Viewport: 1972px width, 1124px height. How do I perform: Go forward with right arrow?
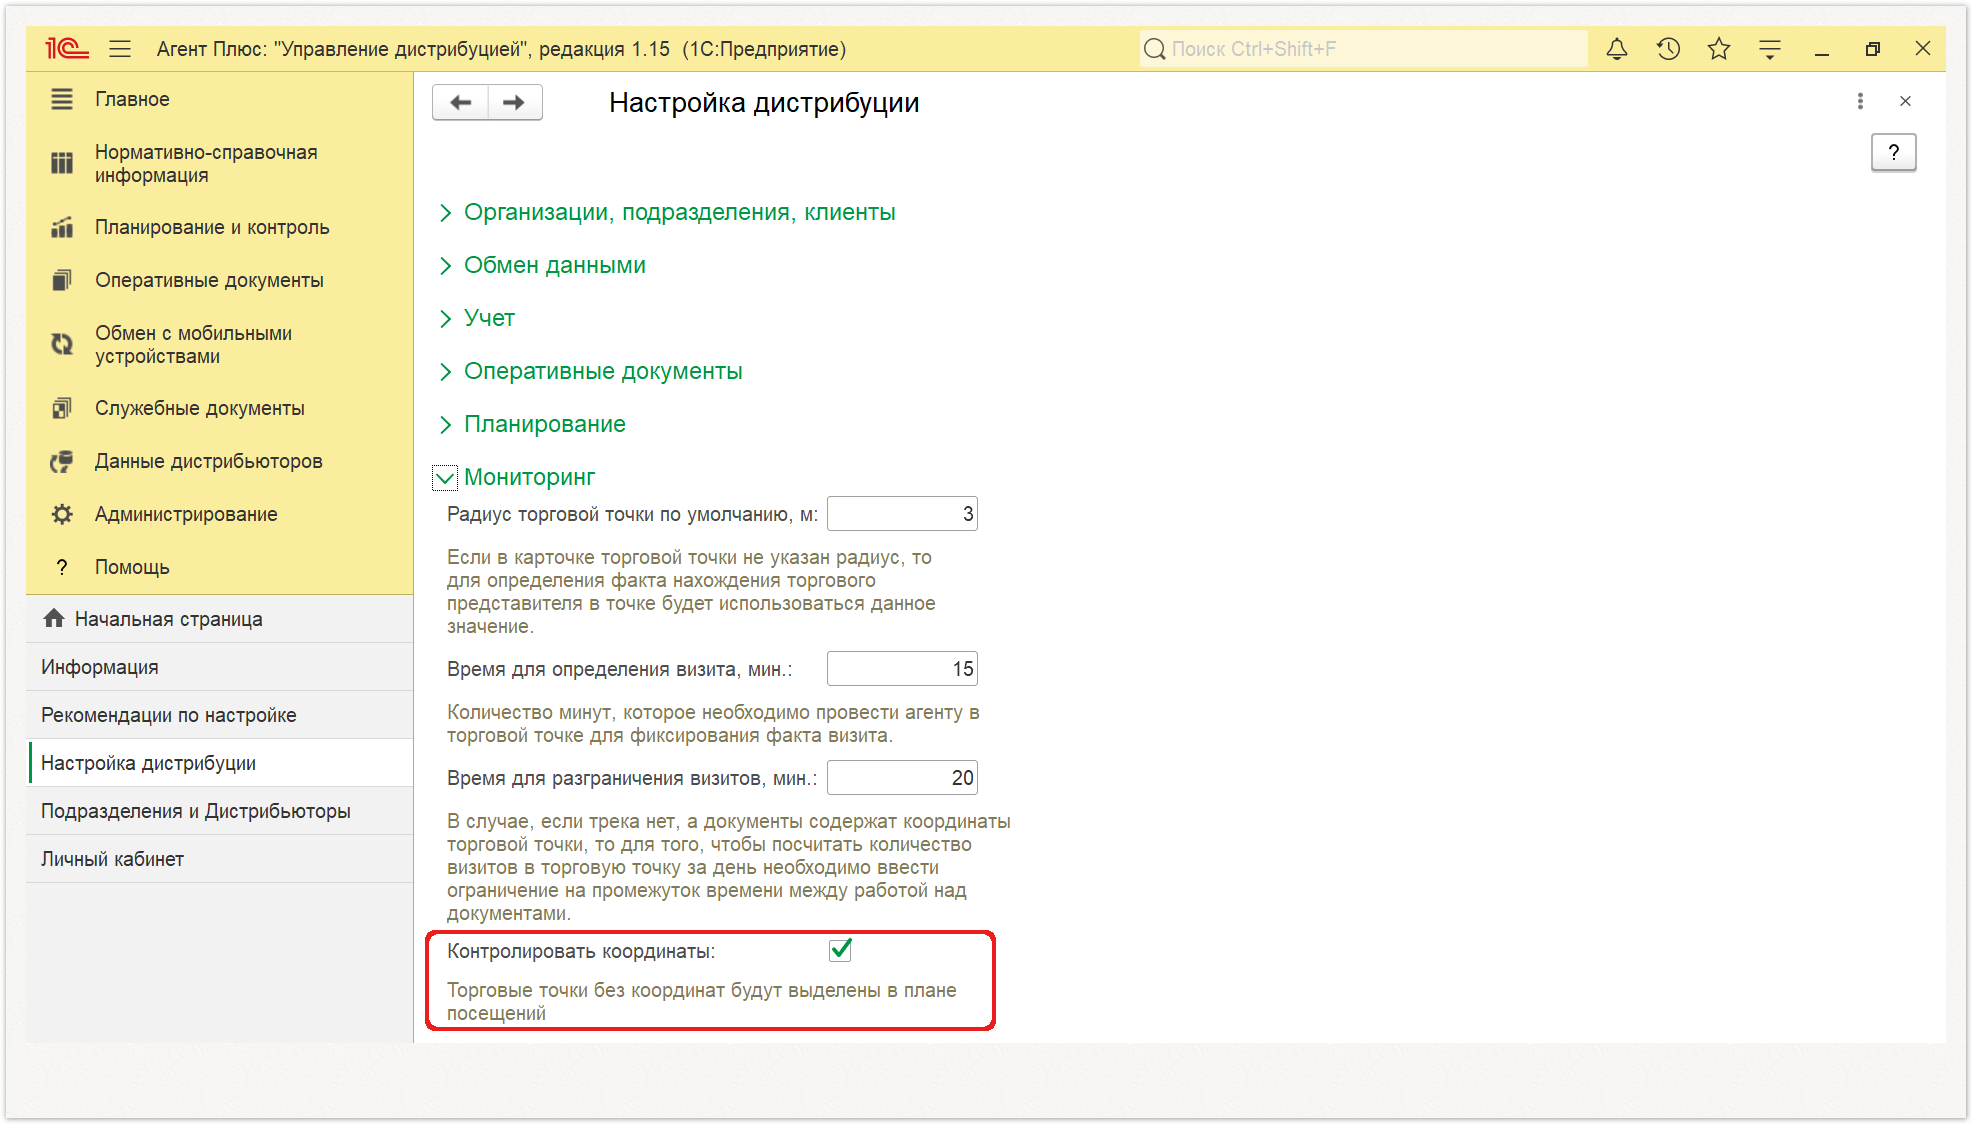515,102
